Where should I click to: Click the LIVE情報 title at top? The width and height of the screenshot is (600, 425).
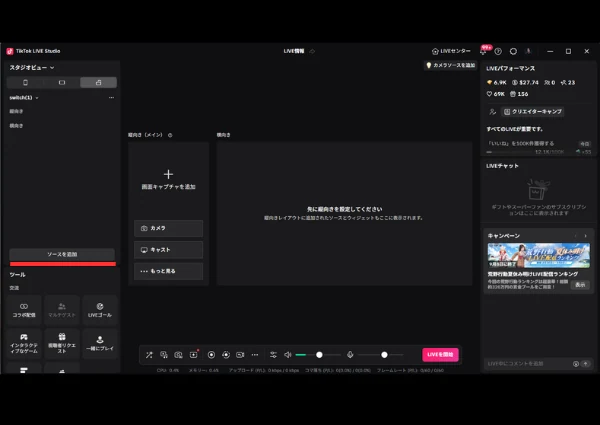pos(293,51)
